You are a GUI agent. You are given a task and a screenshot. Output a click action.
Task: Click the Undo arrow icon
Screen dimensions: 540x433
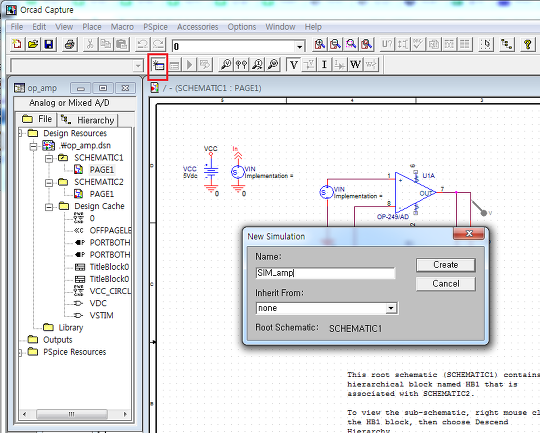[142, 44]
